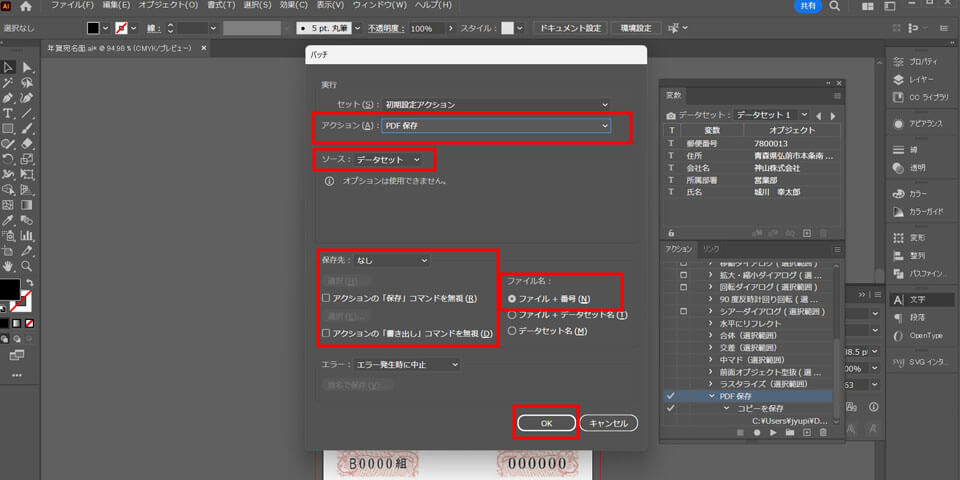The image size is (960, 480).
Task: Enable ignore action 'Export' commands checkbox
Action: 326,333
